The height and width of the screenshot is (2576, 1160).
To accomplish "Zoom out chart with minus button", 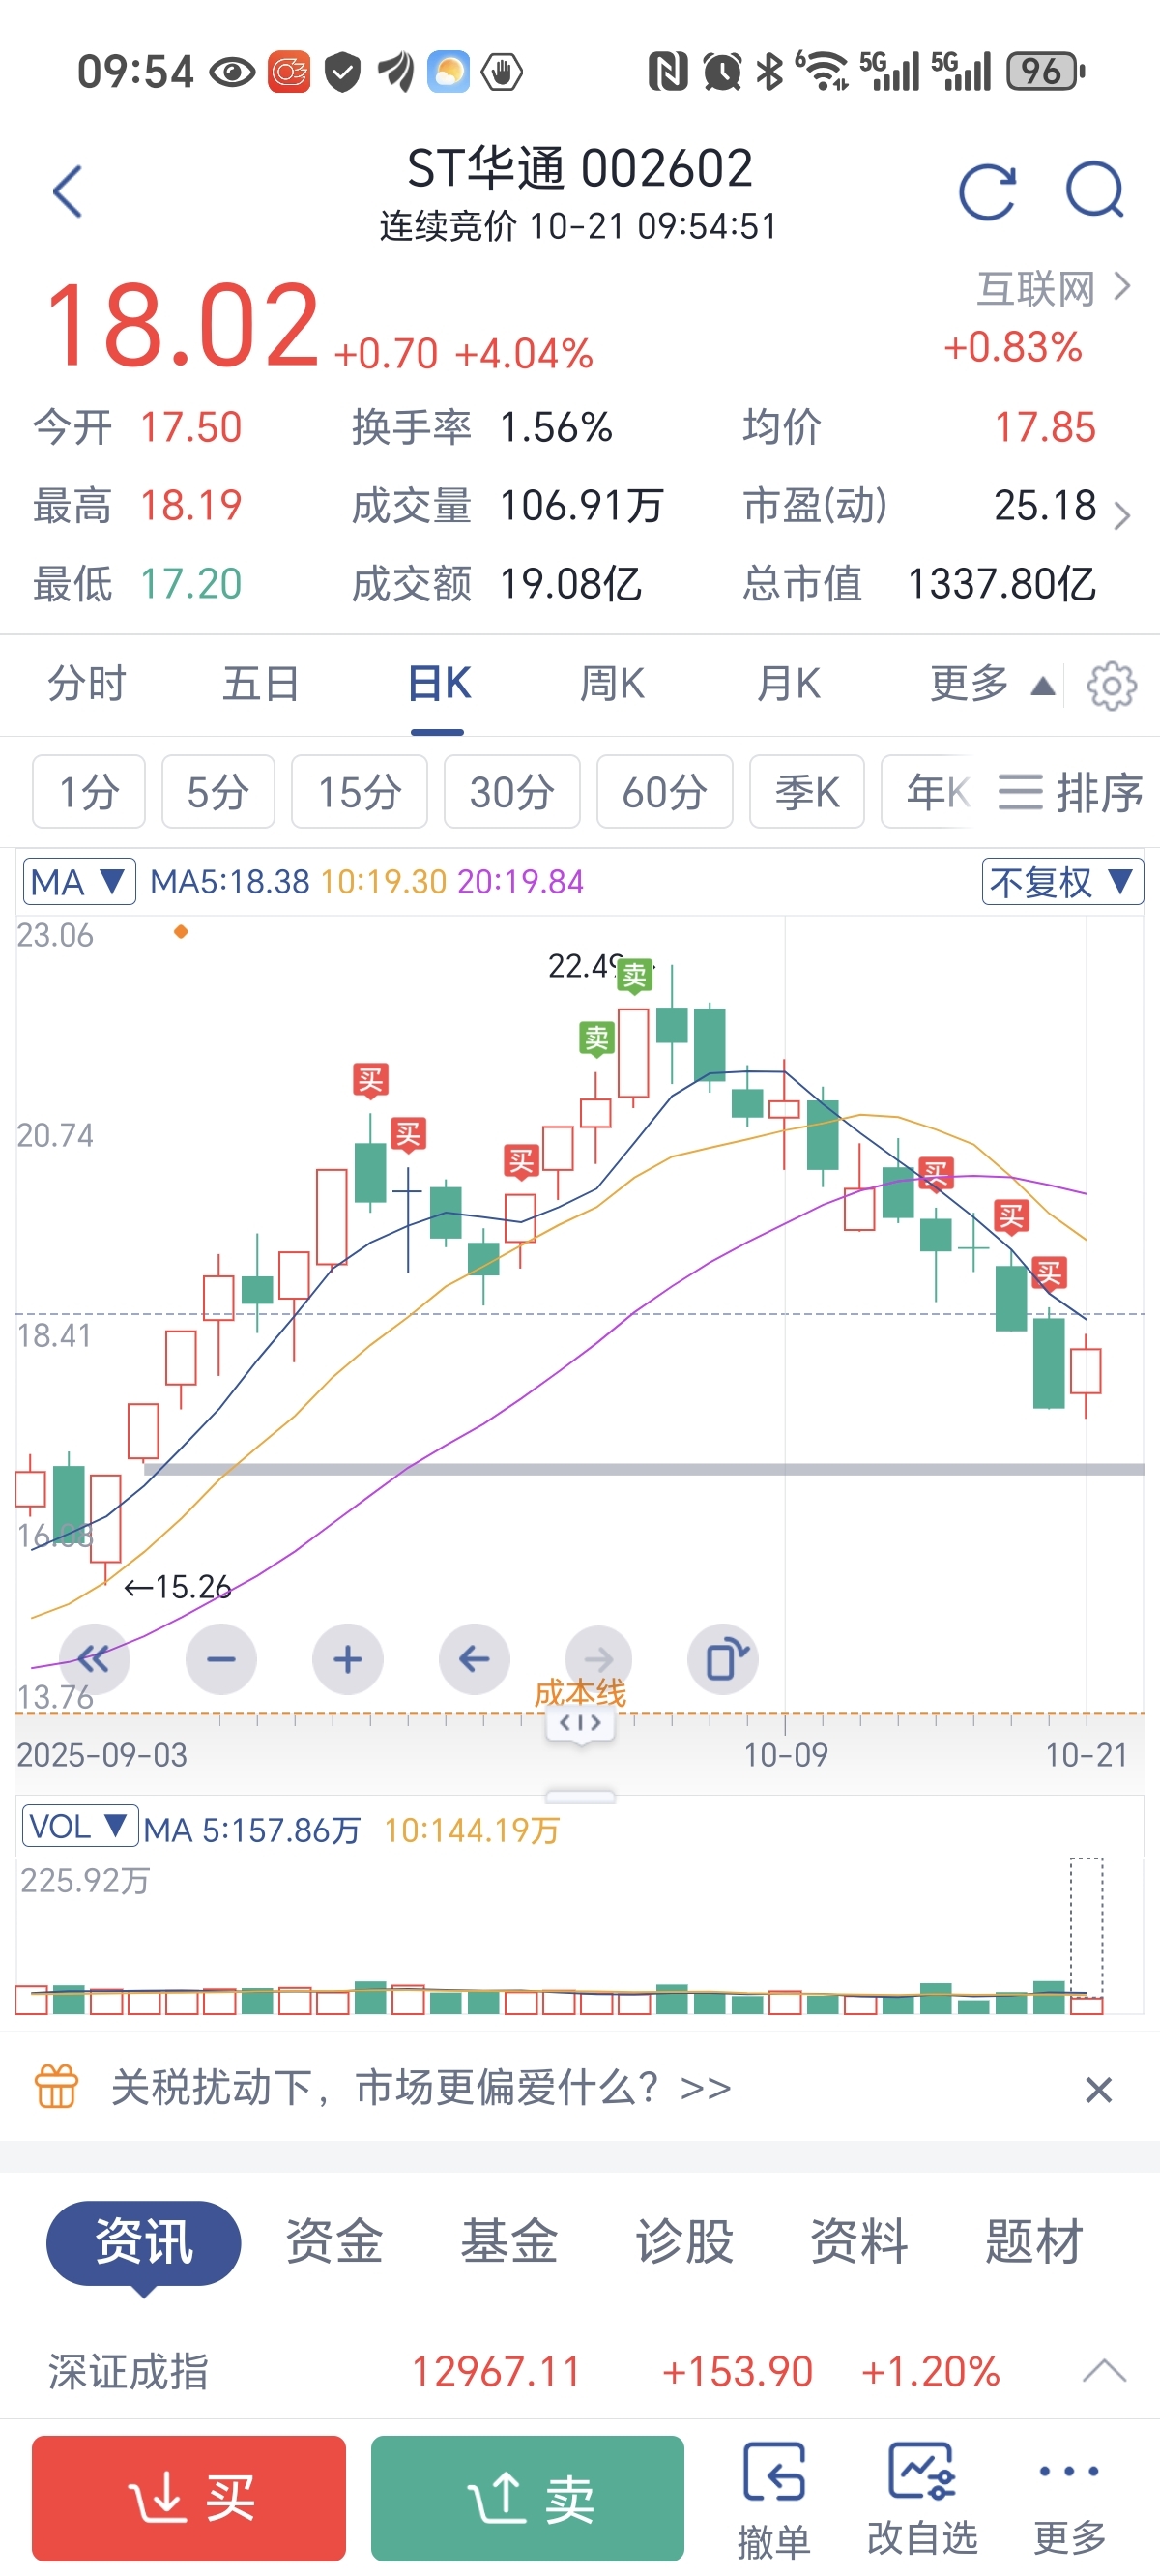I will [x=221, y=1660].
